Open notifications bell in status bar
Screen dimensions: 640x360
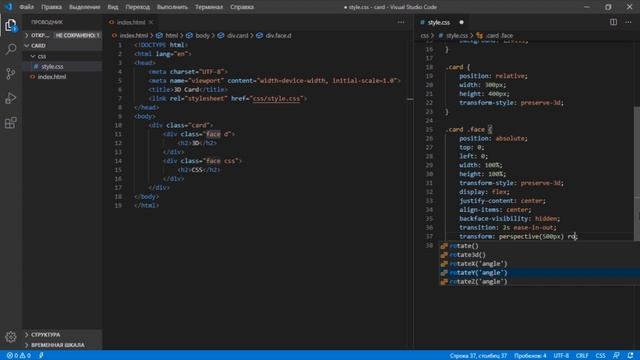(631, 356)
